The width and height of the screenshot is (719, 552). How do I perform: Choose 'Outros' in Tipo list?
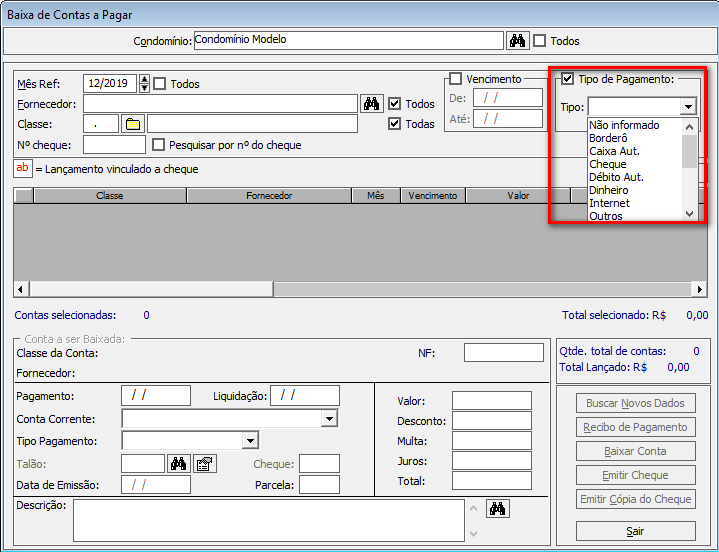coord(606,216)
